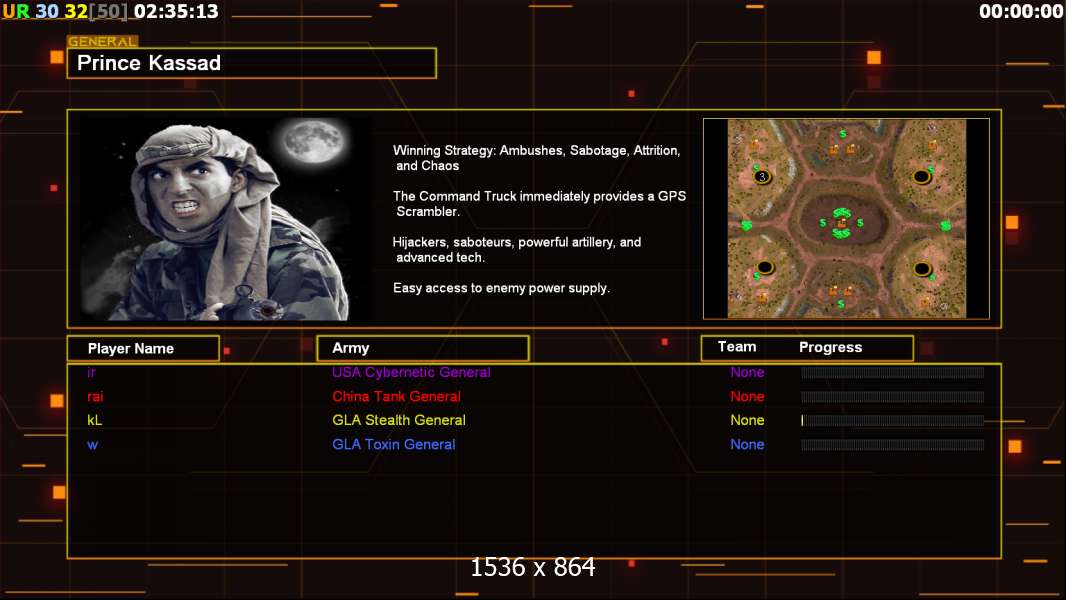Click GLA Toxin General army entry
Viewport: 1066px width, 600px height.
point(394,444)
